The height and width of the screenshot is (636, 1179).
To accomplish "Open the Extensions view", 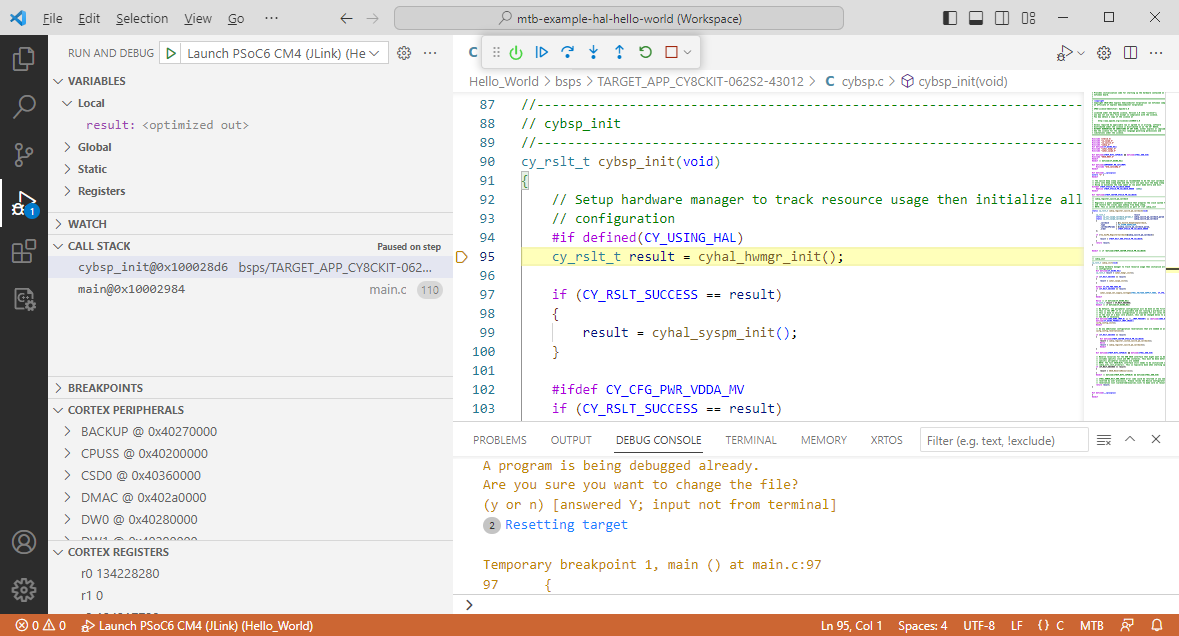I will (x=23, y=251).
